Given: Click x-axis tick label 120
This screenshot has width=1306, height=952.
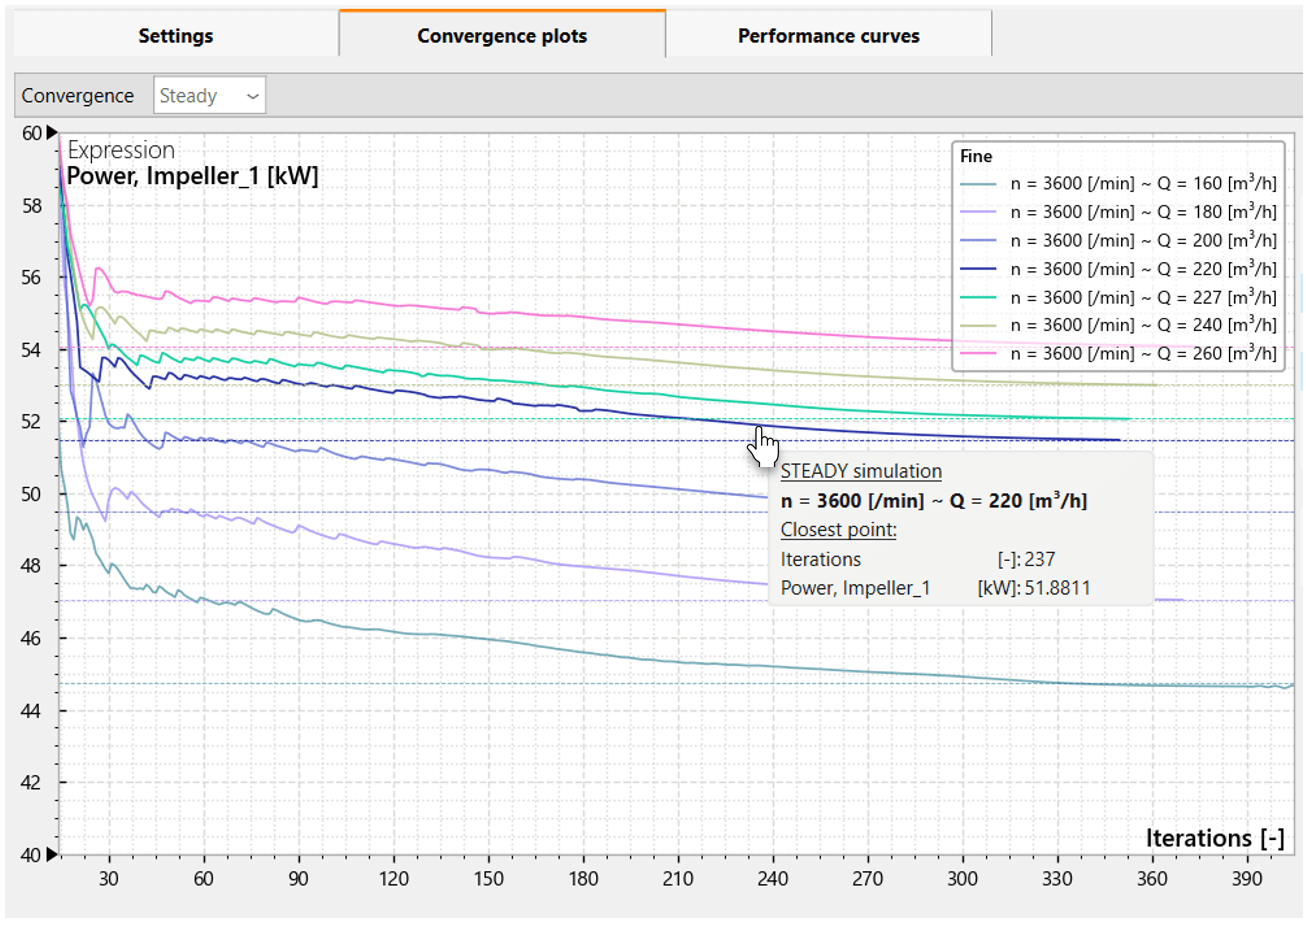Looking at the screenshot, I should pyautogui.click(x=393, y=879).
